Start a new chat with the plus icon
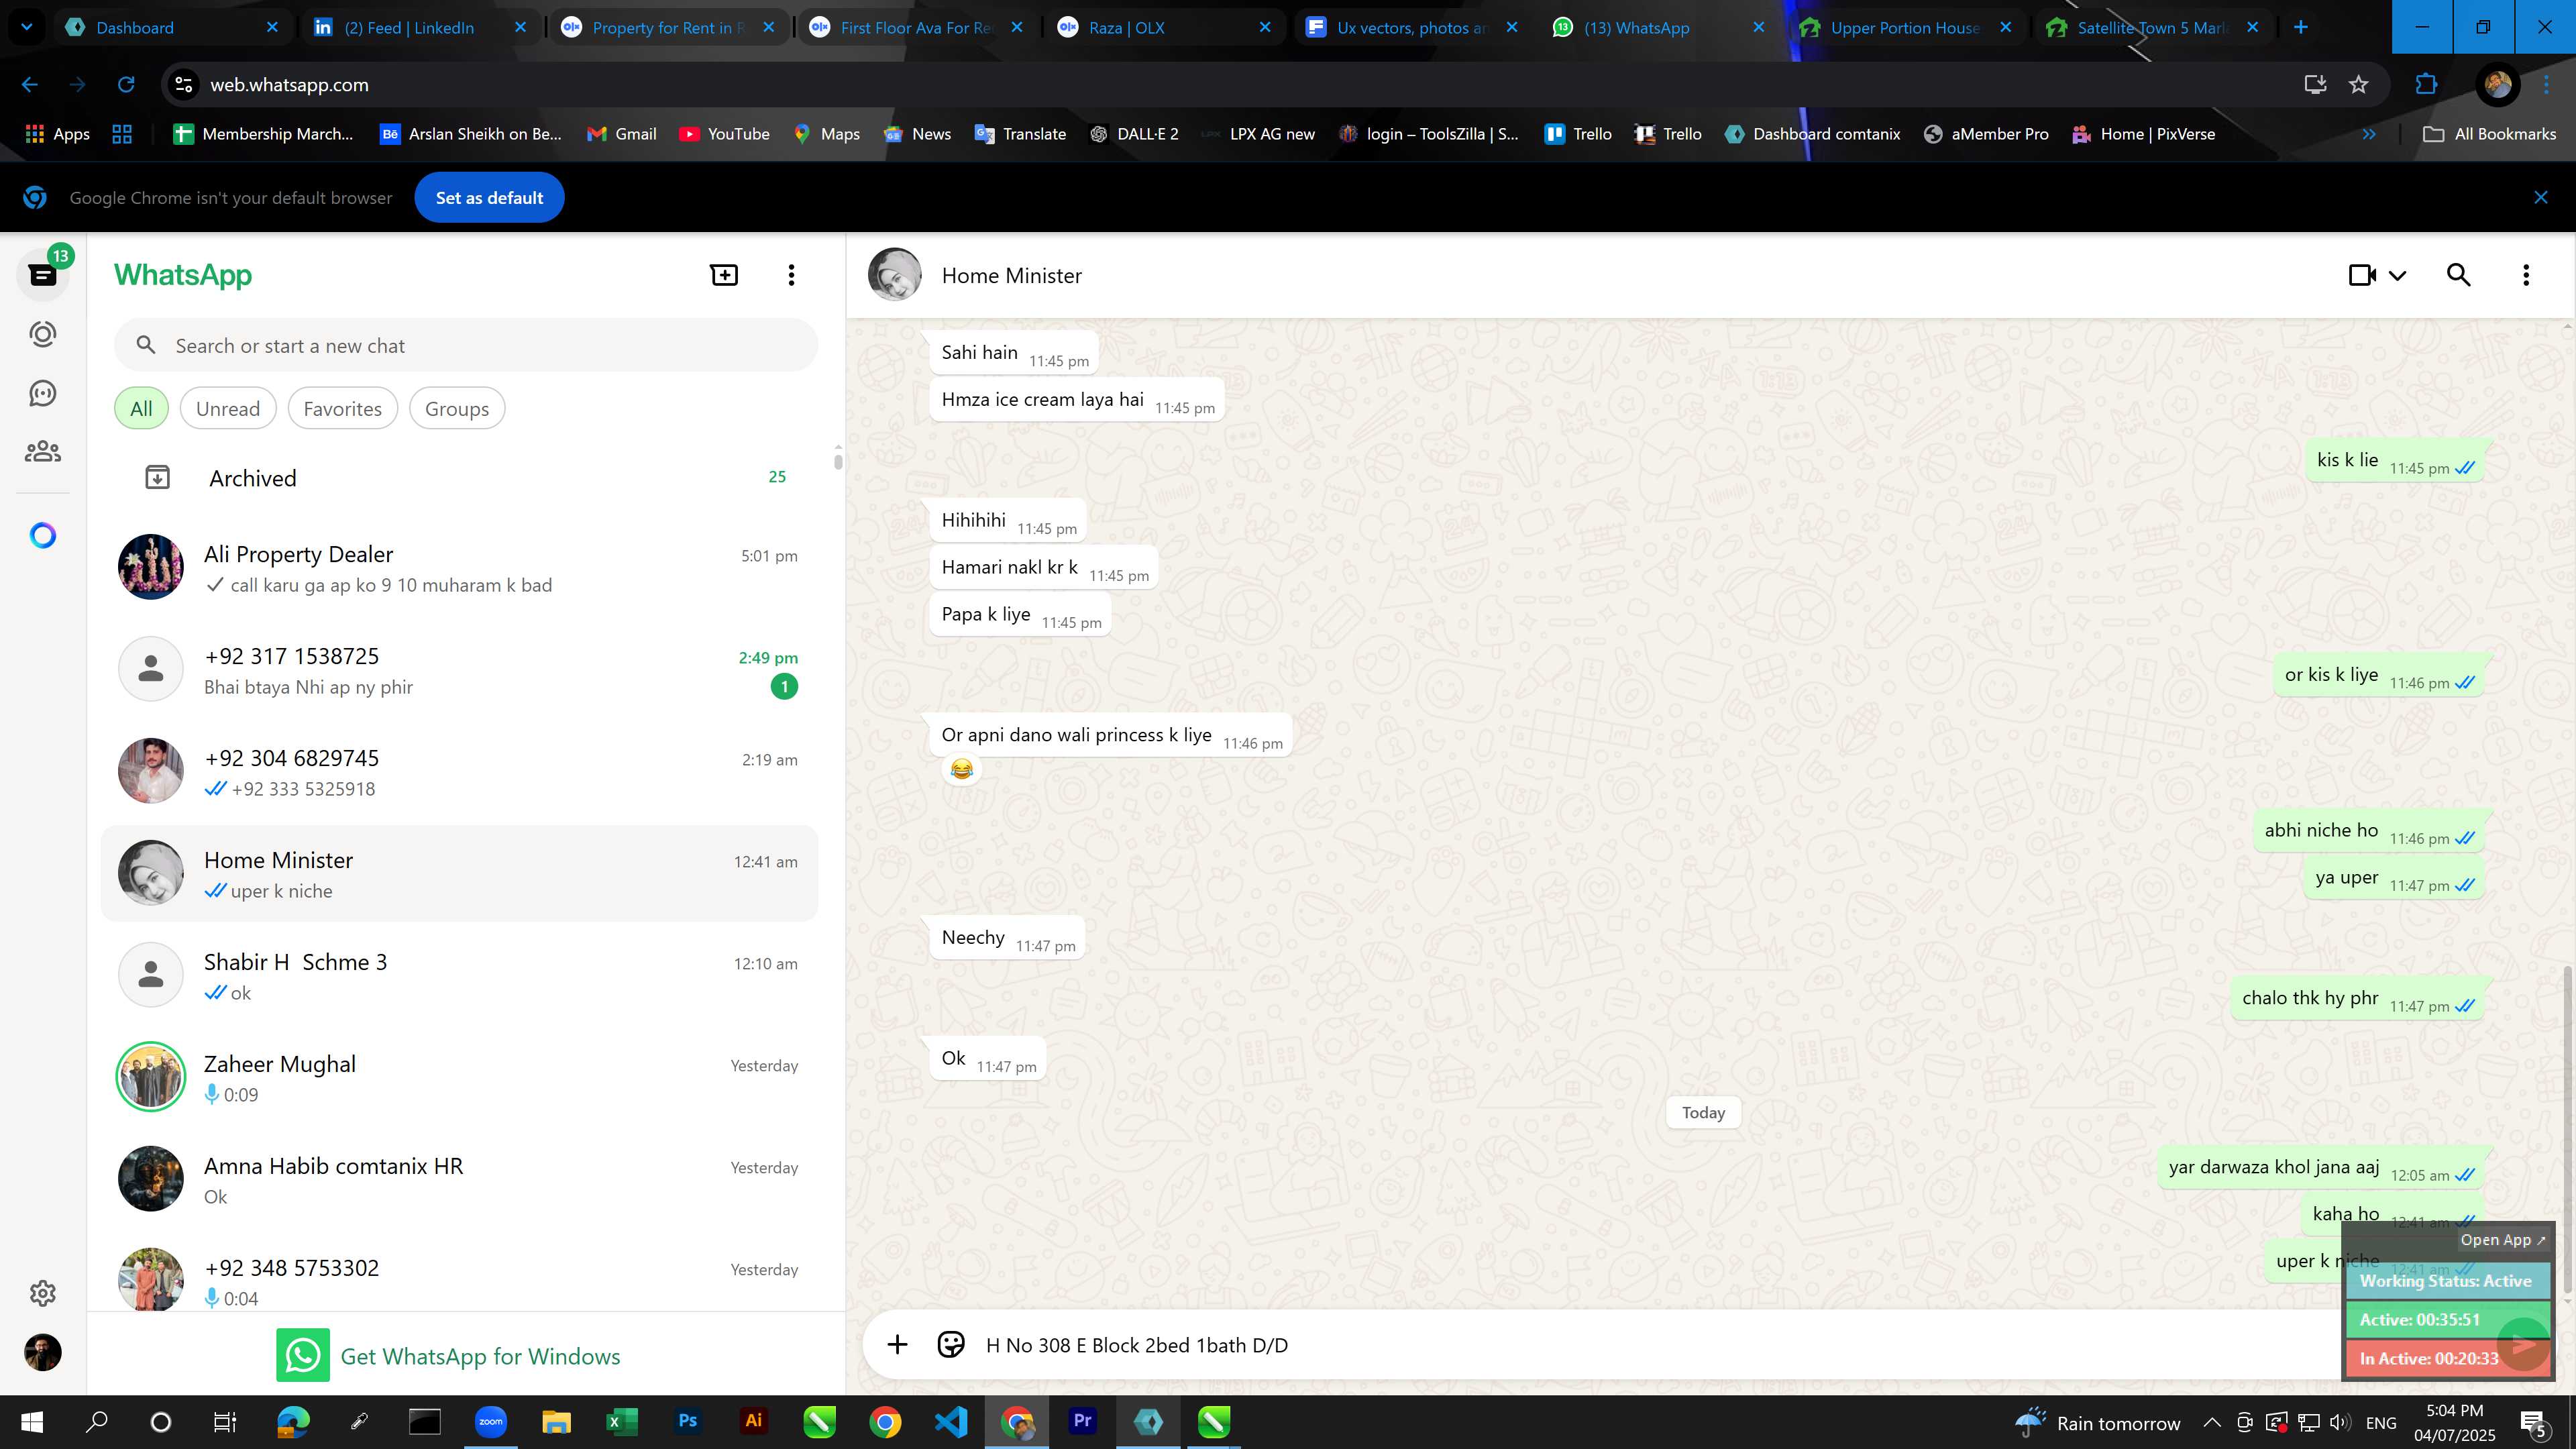Screen dimensions: 2576x1449 [x=724, y=275]
